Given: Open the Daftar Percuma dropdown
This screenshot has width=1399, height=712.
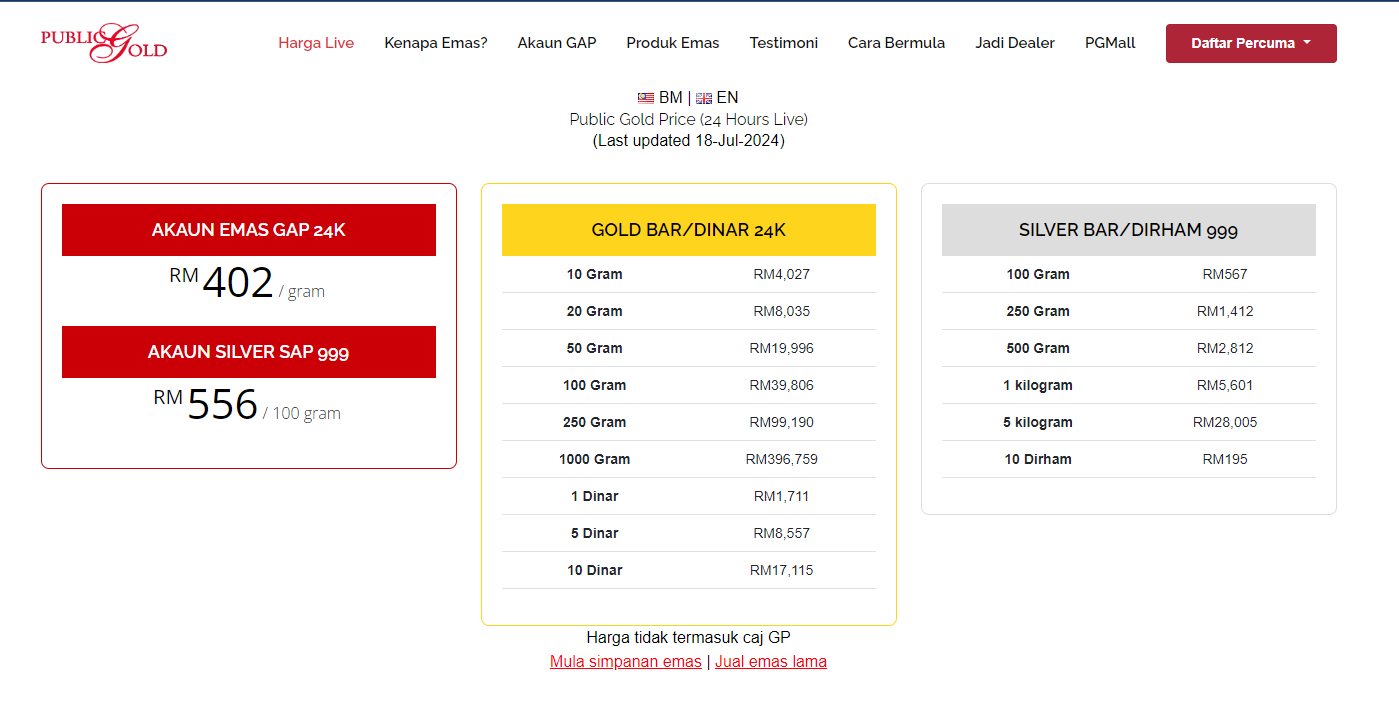Looking at the screenshot, I should pos(1250,43).
